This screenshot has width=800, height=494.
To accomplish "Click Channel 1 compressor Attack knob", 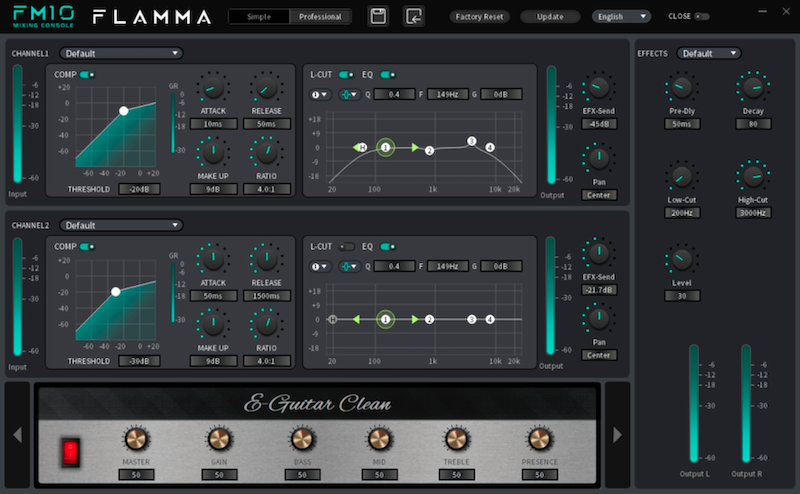I will [x=212, y=87].
